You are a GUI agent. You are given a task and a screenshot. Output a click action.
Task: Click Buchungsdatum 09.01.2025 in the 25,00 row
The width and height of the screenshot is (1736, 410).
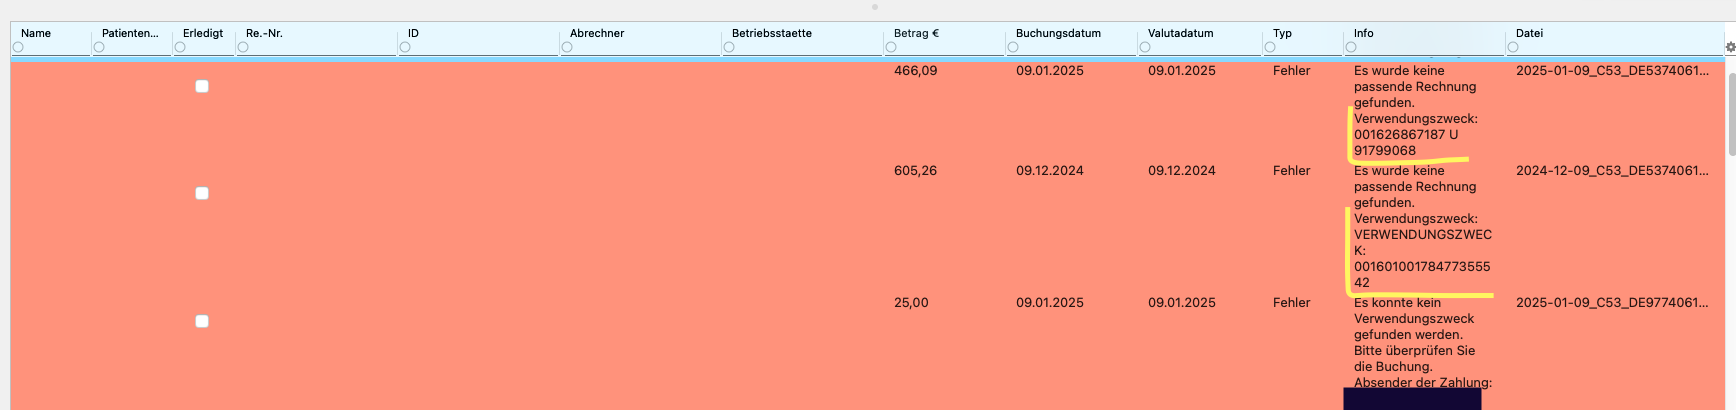pos(1050,303)
